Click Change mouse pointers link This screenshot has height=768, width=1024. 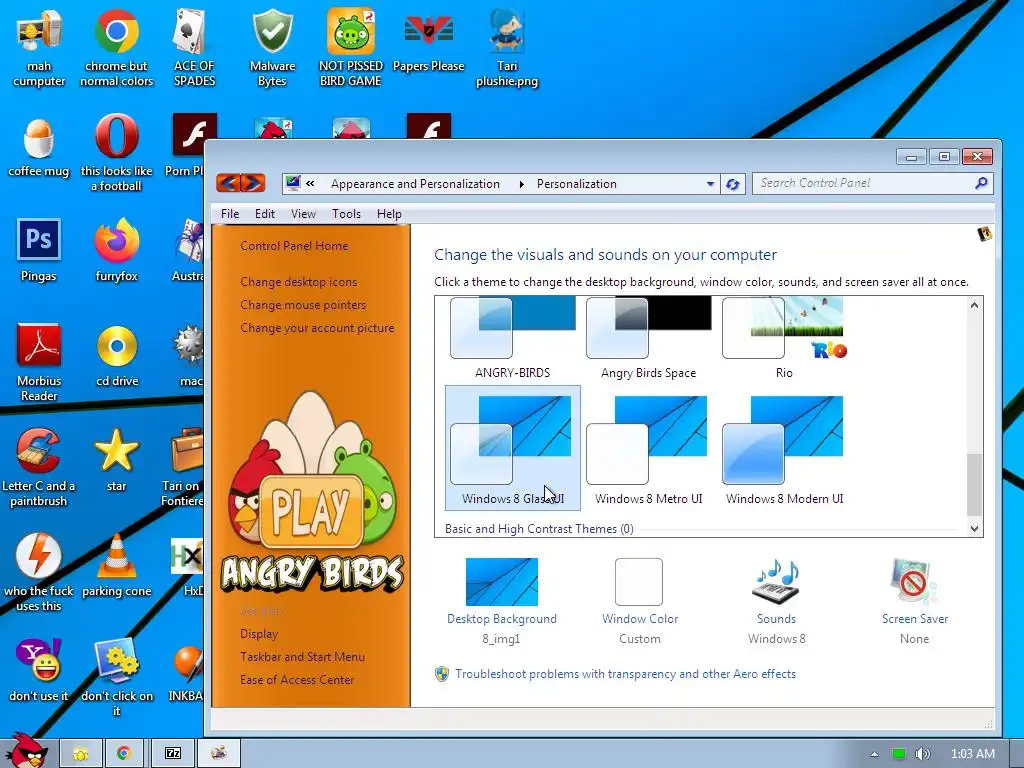[303, 305]
